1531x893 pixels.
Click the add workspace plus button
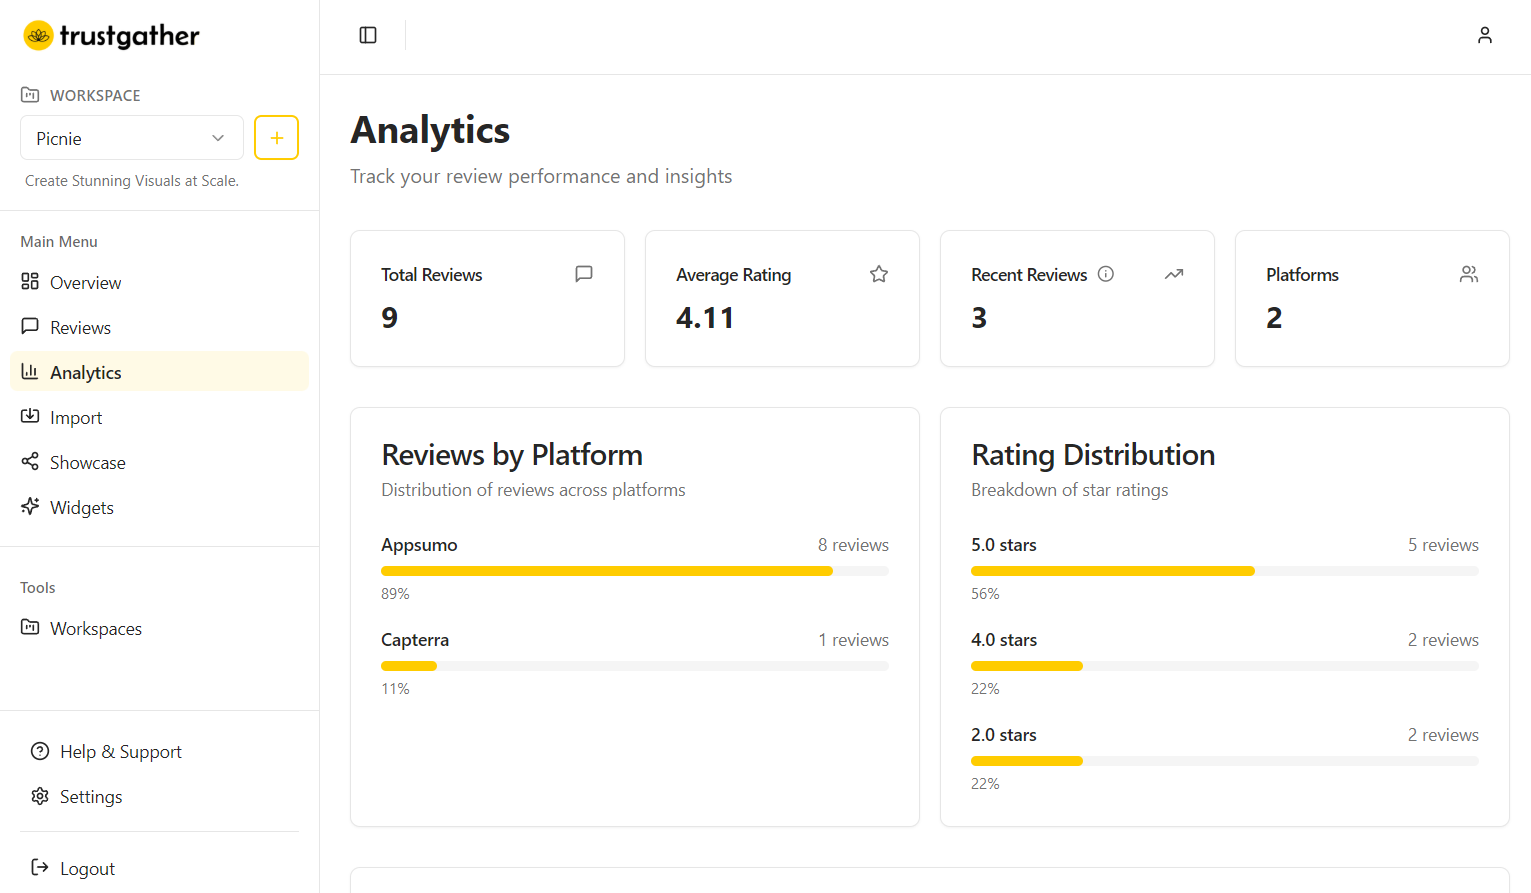click(x=276, y=138)
